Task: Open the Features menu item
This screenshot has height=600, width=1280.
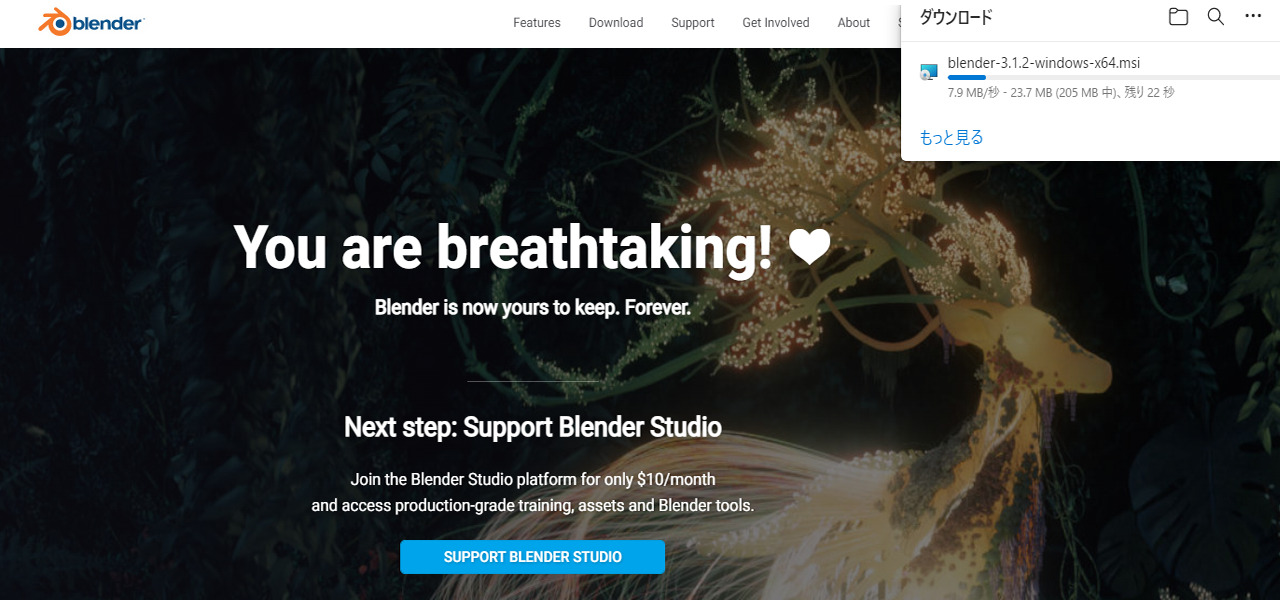Action: (537, 23)
